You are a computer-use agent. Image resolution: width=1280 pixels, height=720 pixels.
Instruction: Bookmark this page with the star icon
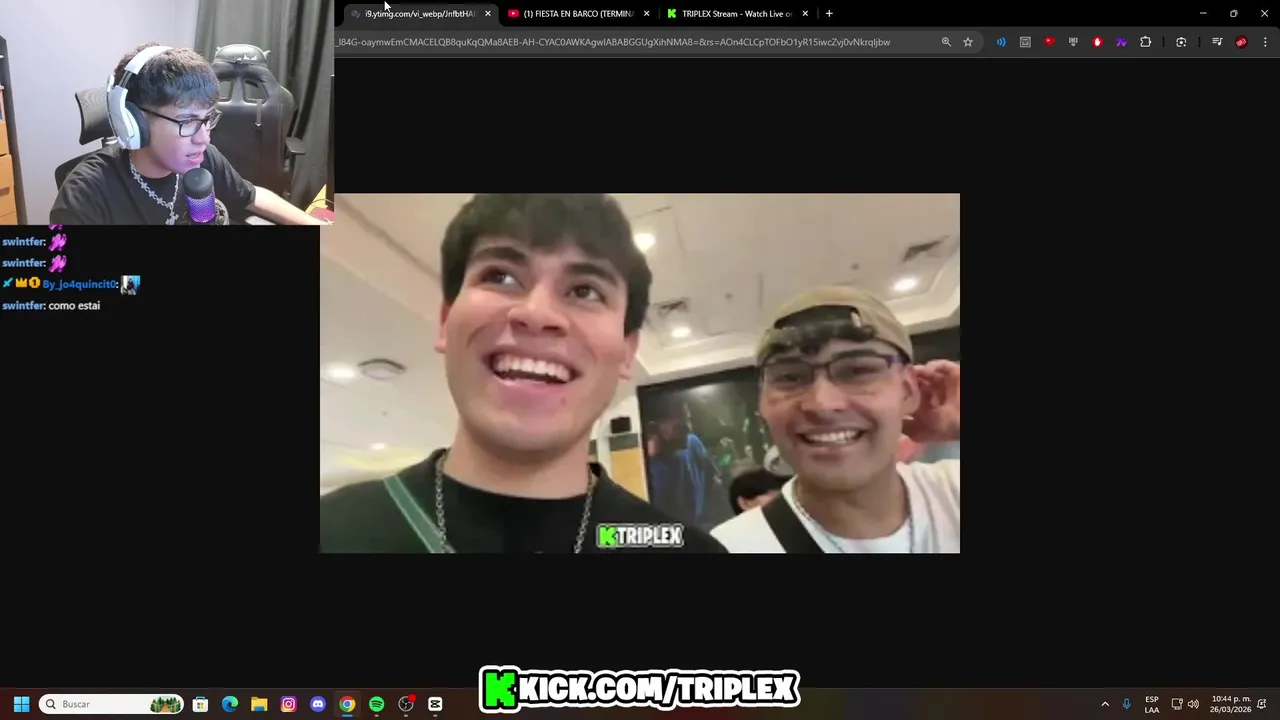(x=968, y=42)
